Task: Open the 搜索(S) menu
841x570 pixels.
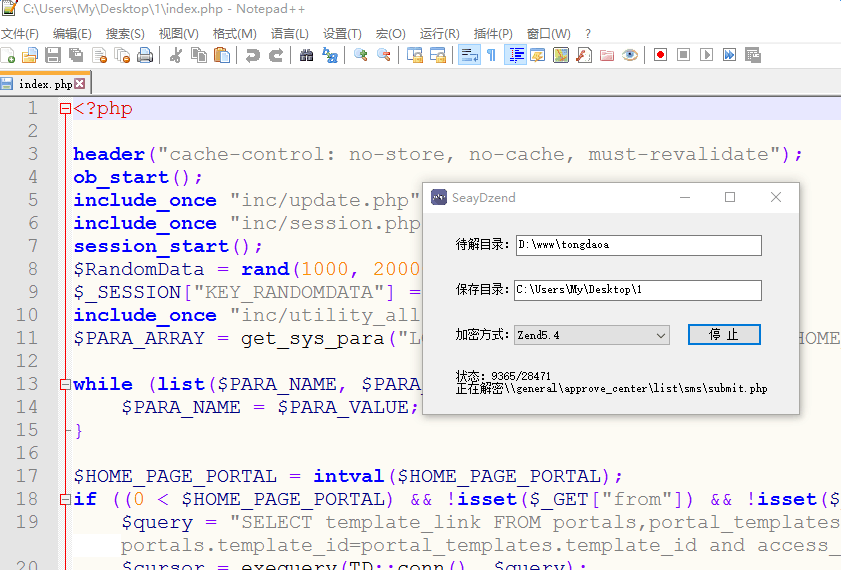Action: click(125, 34)
